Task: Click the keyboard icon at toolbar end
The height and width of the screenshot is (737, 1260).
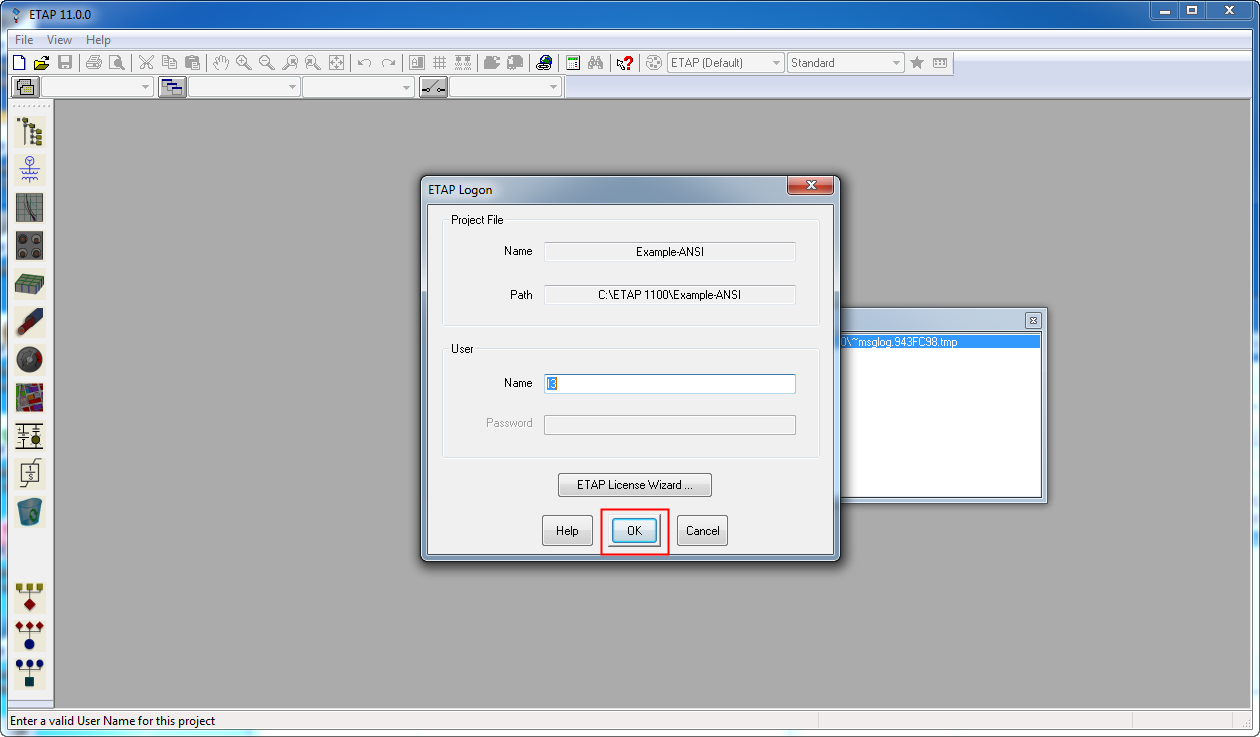Action: pyautogui.click(x=940, y=63)
